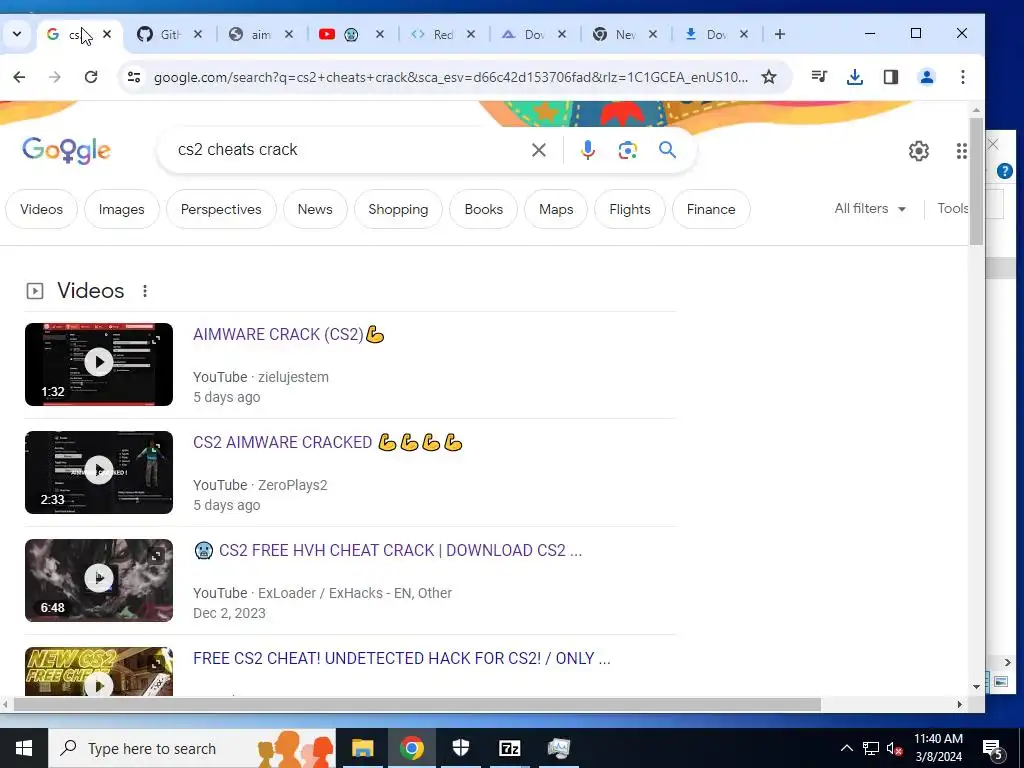Open File Explorer from the taskbar
Screen dimensions: 1024x768
(x=362, y=748)
